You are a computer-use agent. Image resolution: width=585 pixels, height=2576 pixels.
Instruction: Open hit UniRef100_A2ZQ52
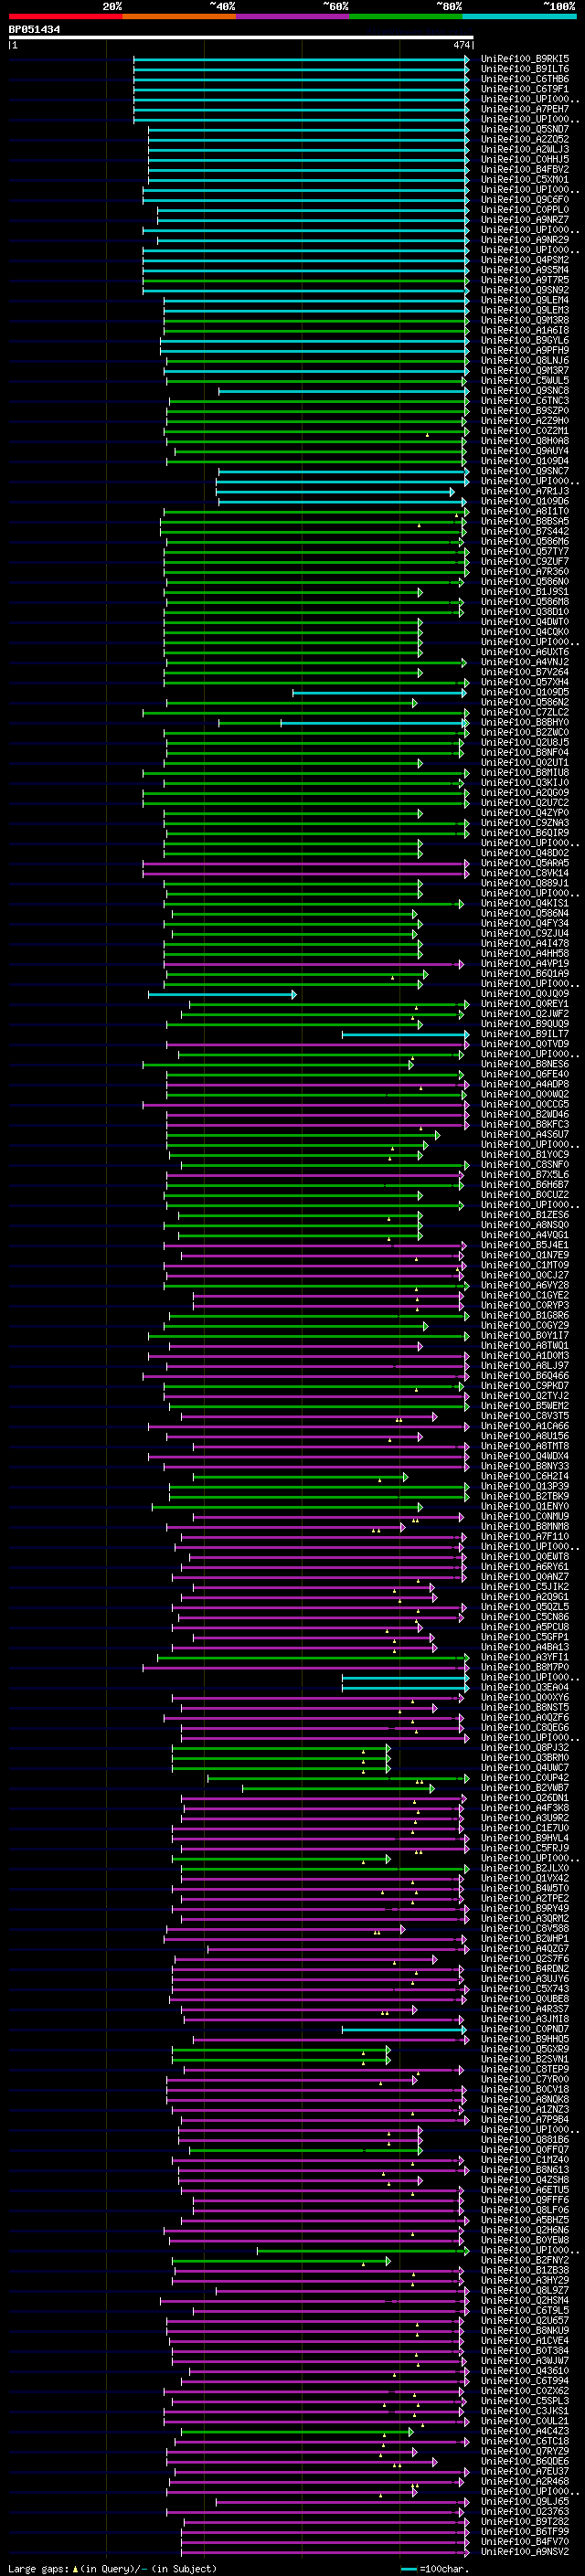pos(525,139)
